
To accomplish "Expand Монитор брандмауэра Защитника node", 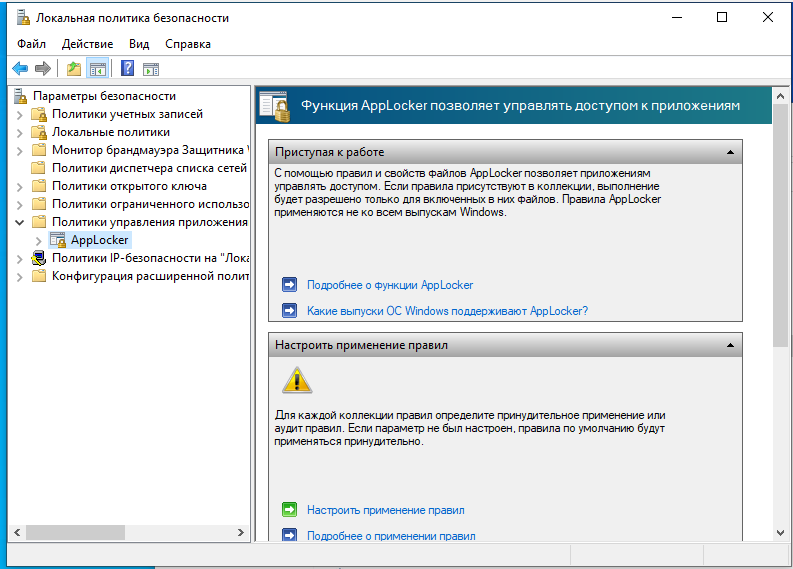I will coord(19,151).
